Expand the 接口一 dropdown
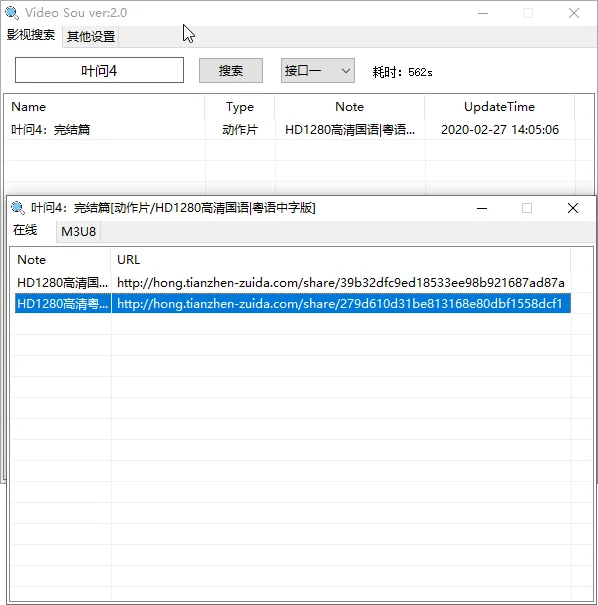 click(318, 71)
